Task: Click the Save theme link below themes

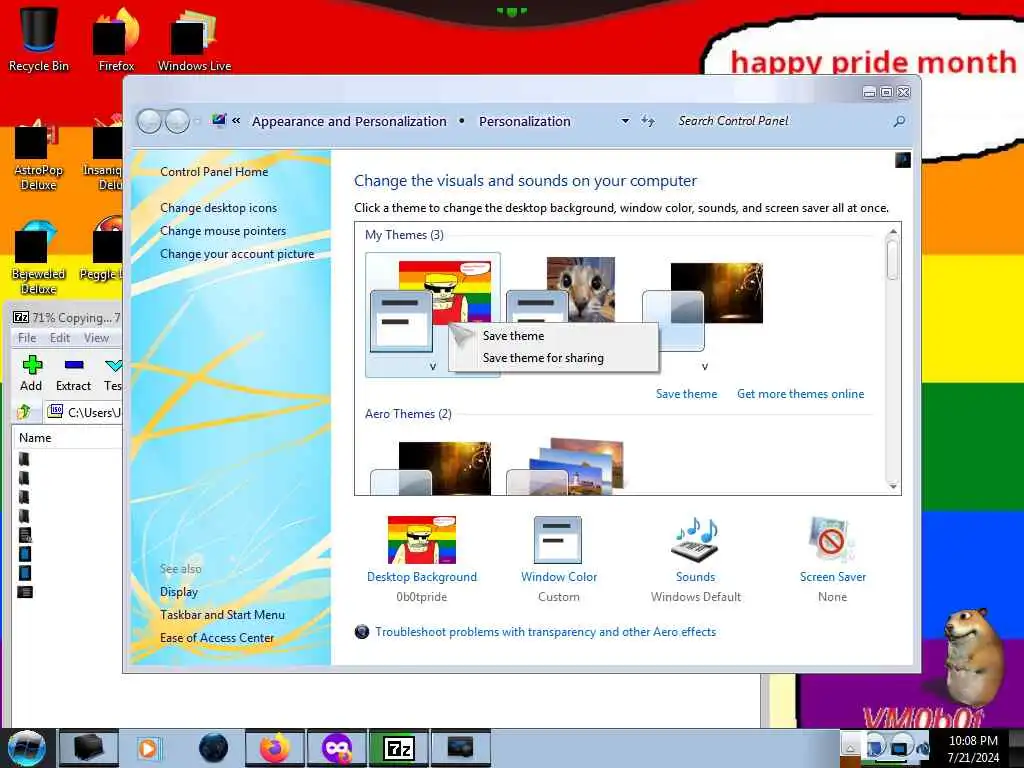Action: pos(686,394)
